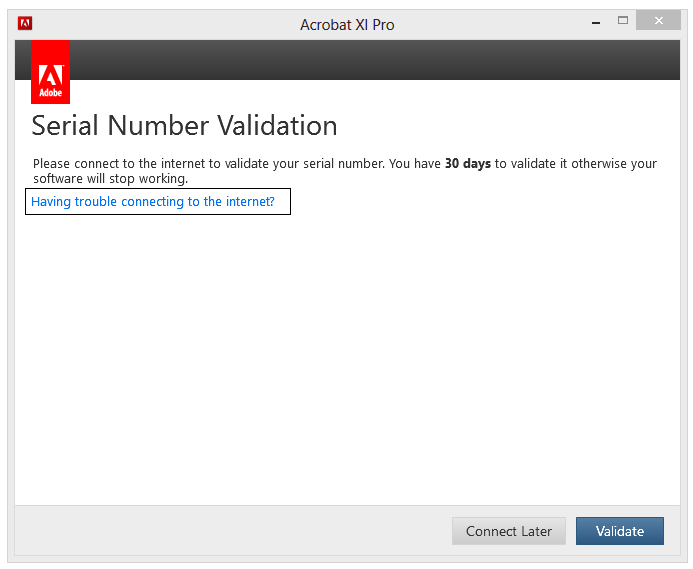The height and width of the screenshot is (569, 693).
Task: Click 'software will stop working.' text
Action: [110, 179]
